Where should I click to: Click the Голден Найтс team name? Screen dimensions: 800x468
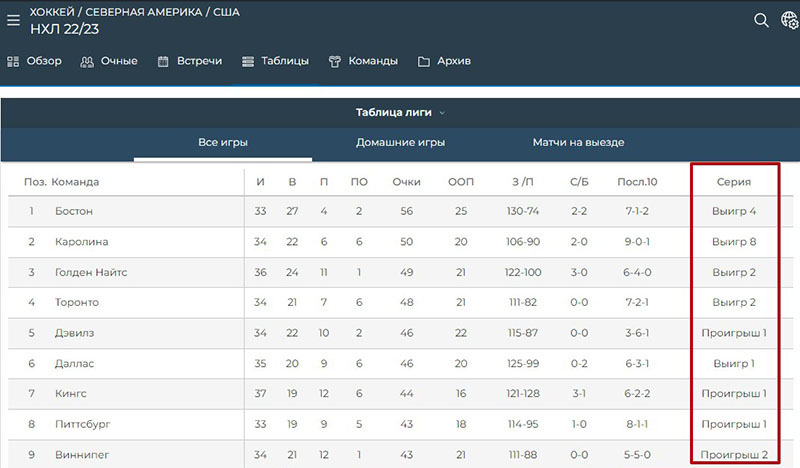pos(89,272)
